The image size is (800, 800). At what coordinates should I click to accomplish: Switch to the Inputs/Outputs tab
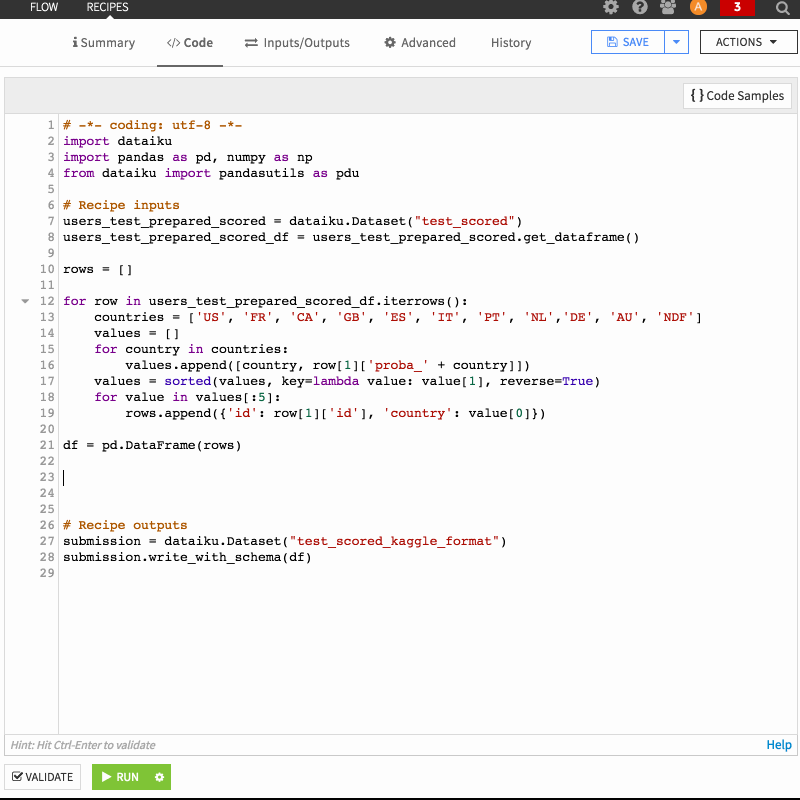tap(297, 43)
